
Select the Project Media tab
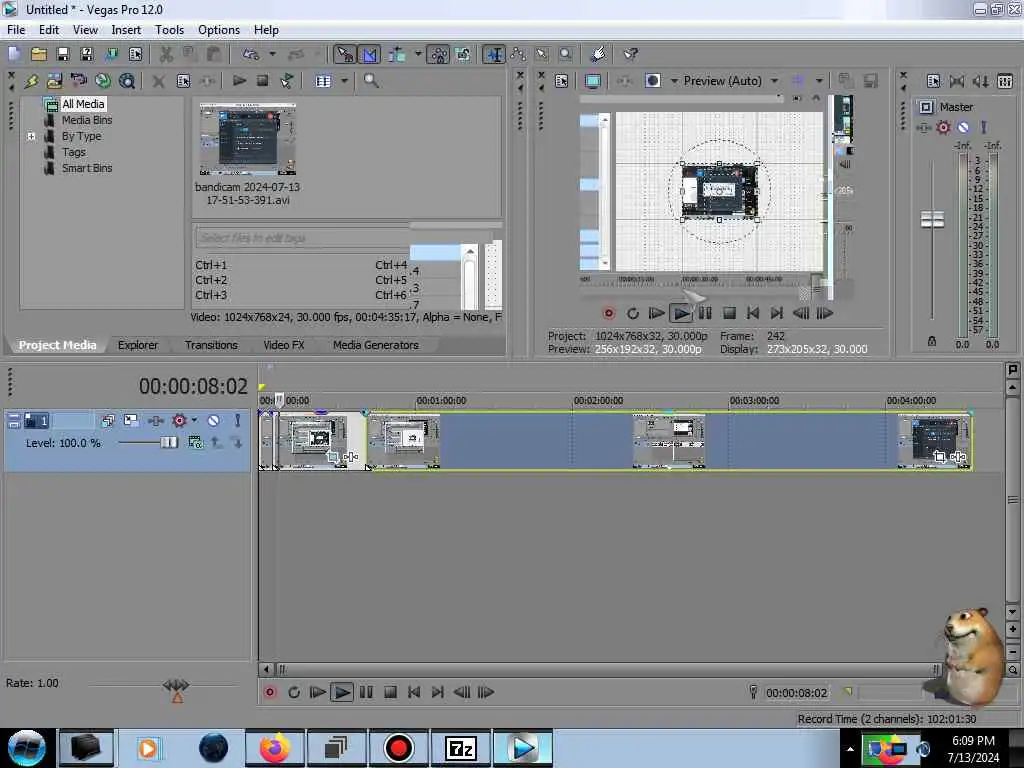[x=57, y=345]
